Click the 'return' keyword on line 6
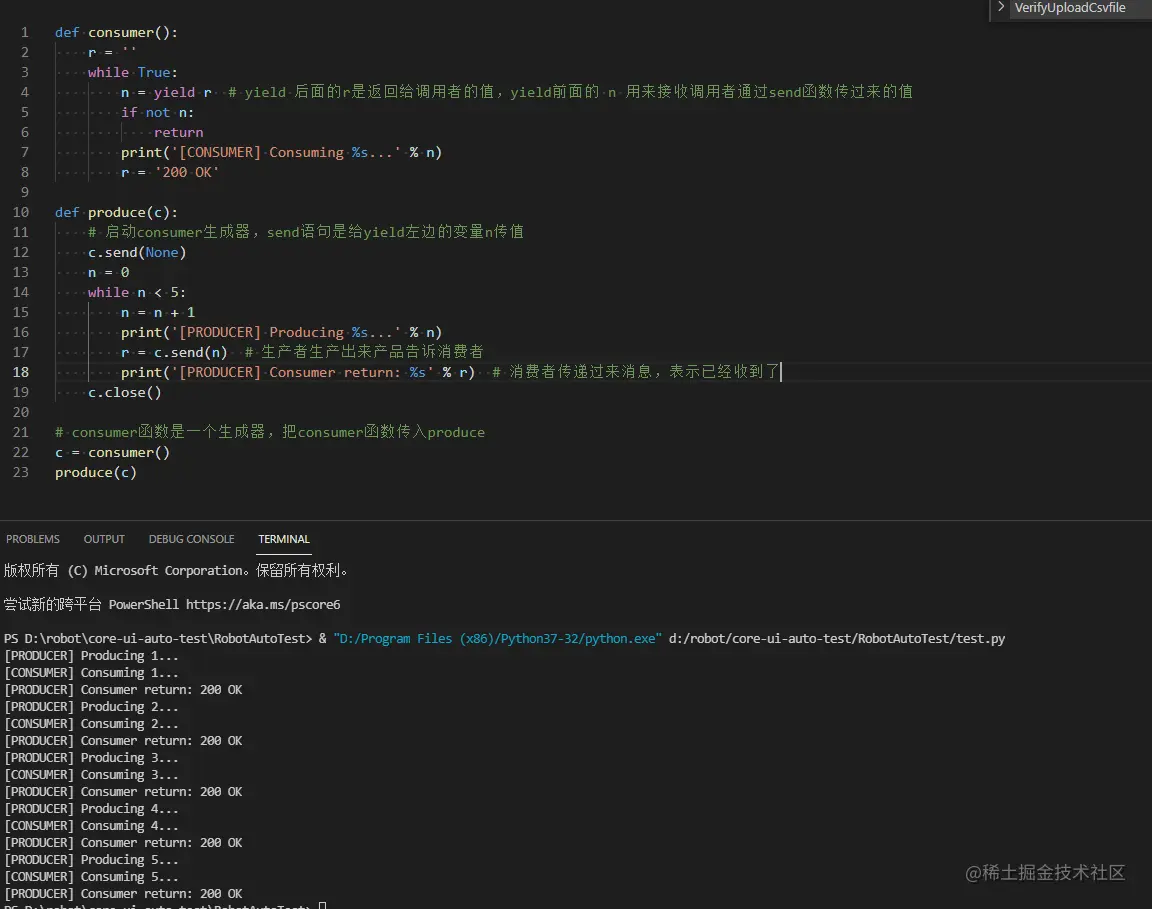This screenshot has width=1152, height=909. (179, 132)
